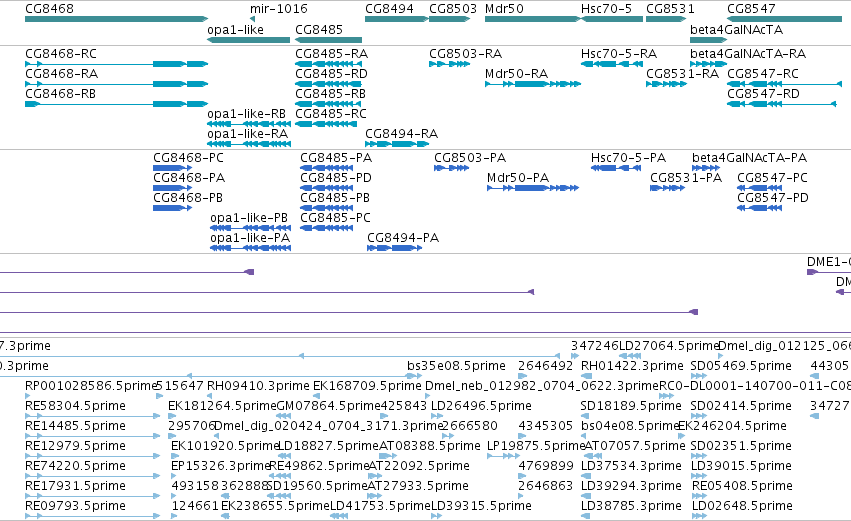The height and width of the screenshot is (521, 851).
Task: Click the CG8531 gene bar
Action: (x=666, y=19)
